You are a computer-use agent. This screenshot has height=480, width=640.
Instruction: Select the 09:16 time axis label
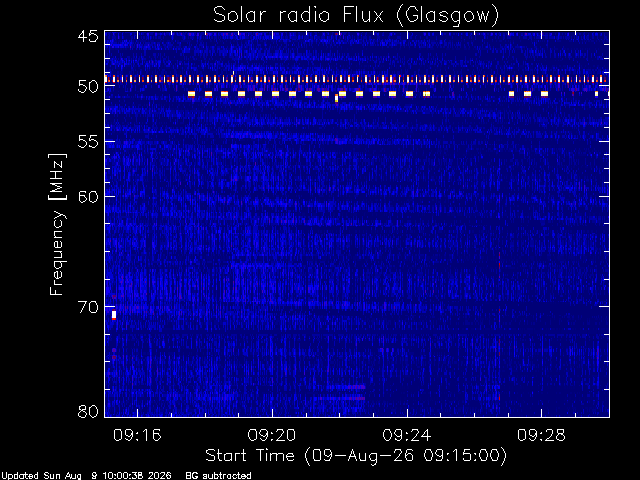[137, 435]
